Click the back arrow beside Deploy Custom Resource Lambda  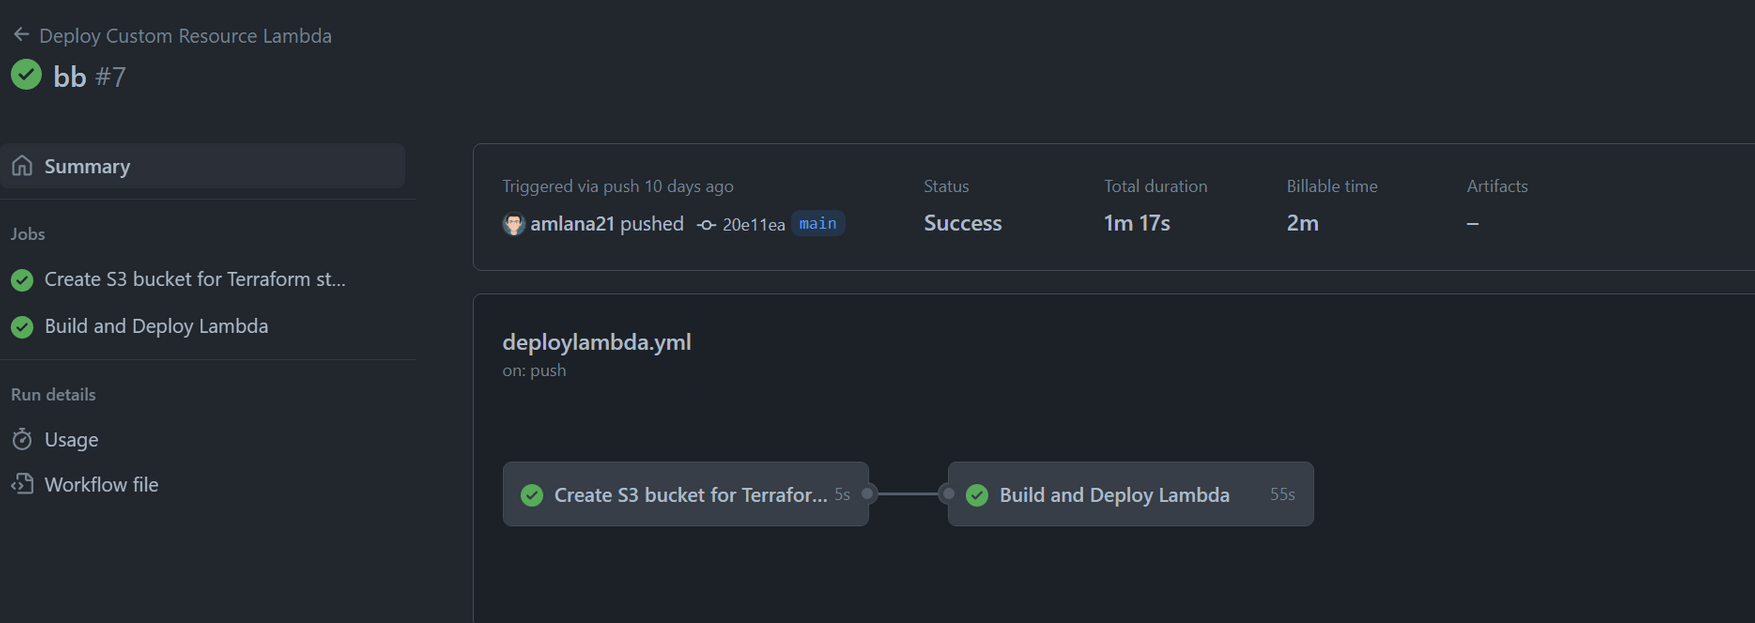pos(20,33)
